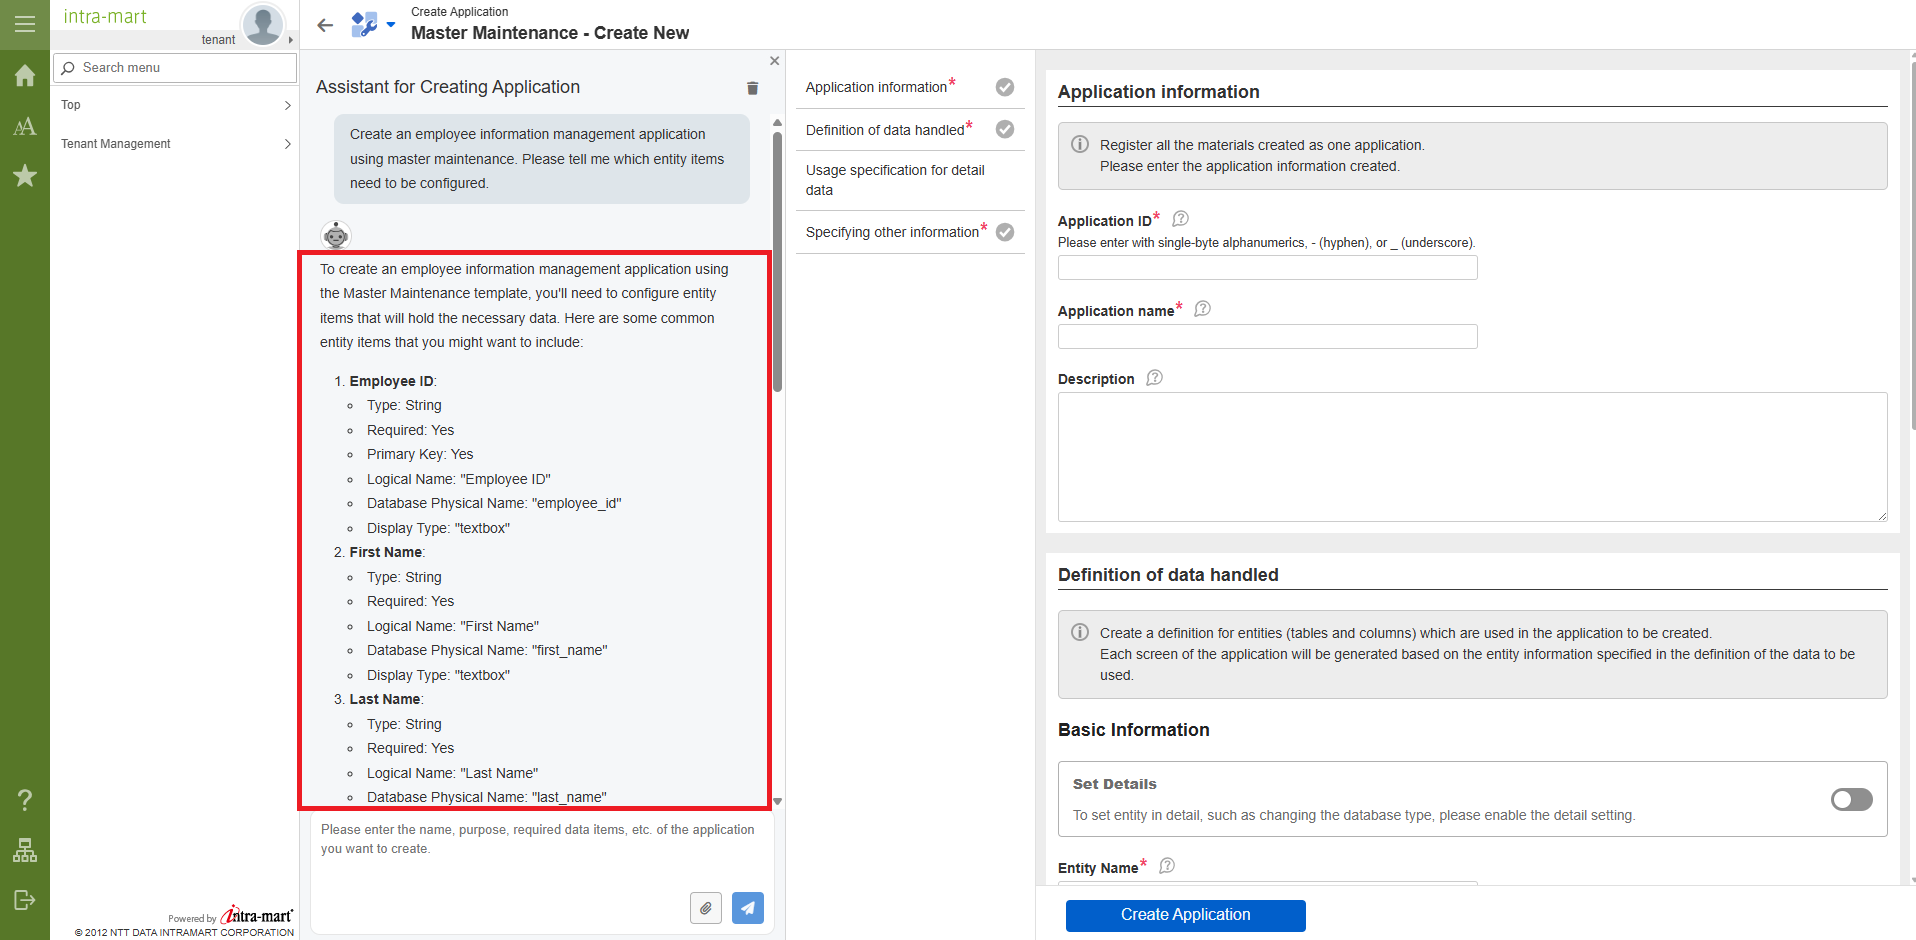Enable the Set Details toggle

pos(1851,799)
